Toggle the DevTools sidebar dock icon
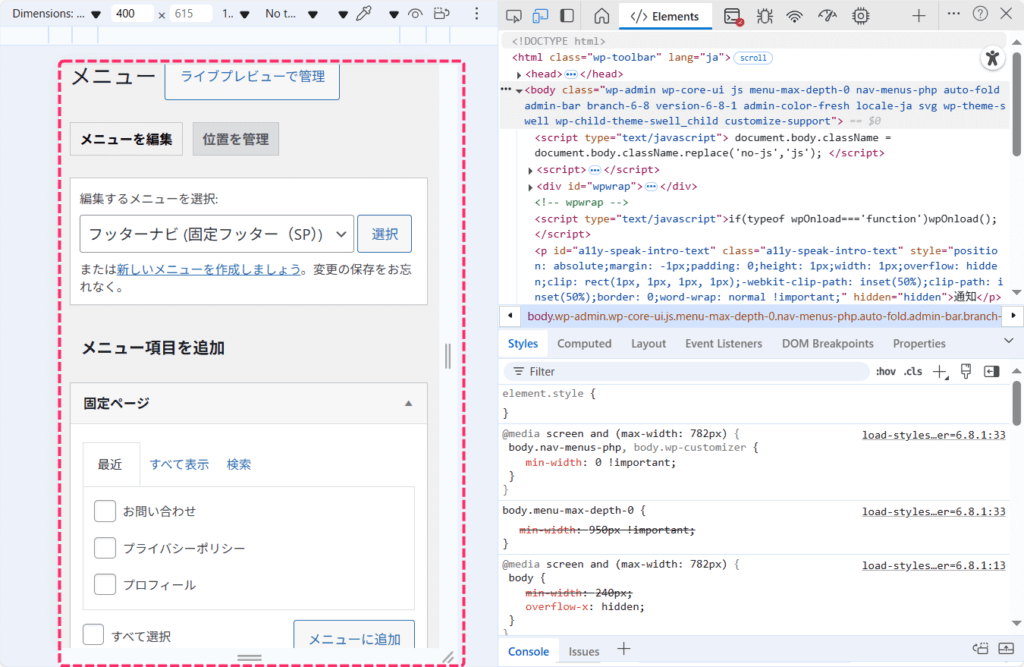This screenshot has width=1024, height=667. click(x=567, y=16)
